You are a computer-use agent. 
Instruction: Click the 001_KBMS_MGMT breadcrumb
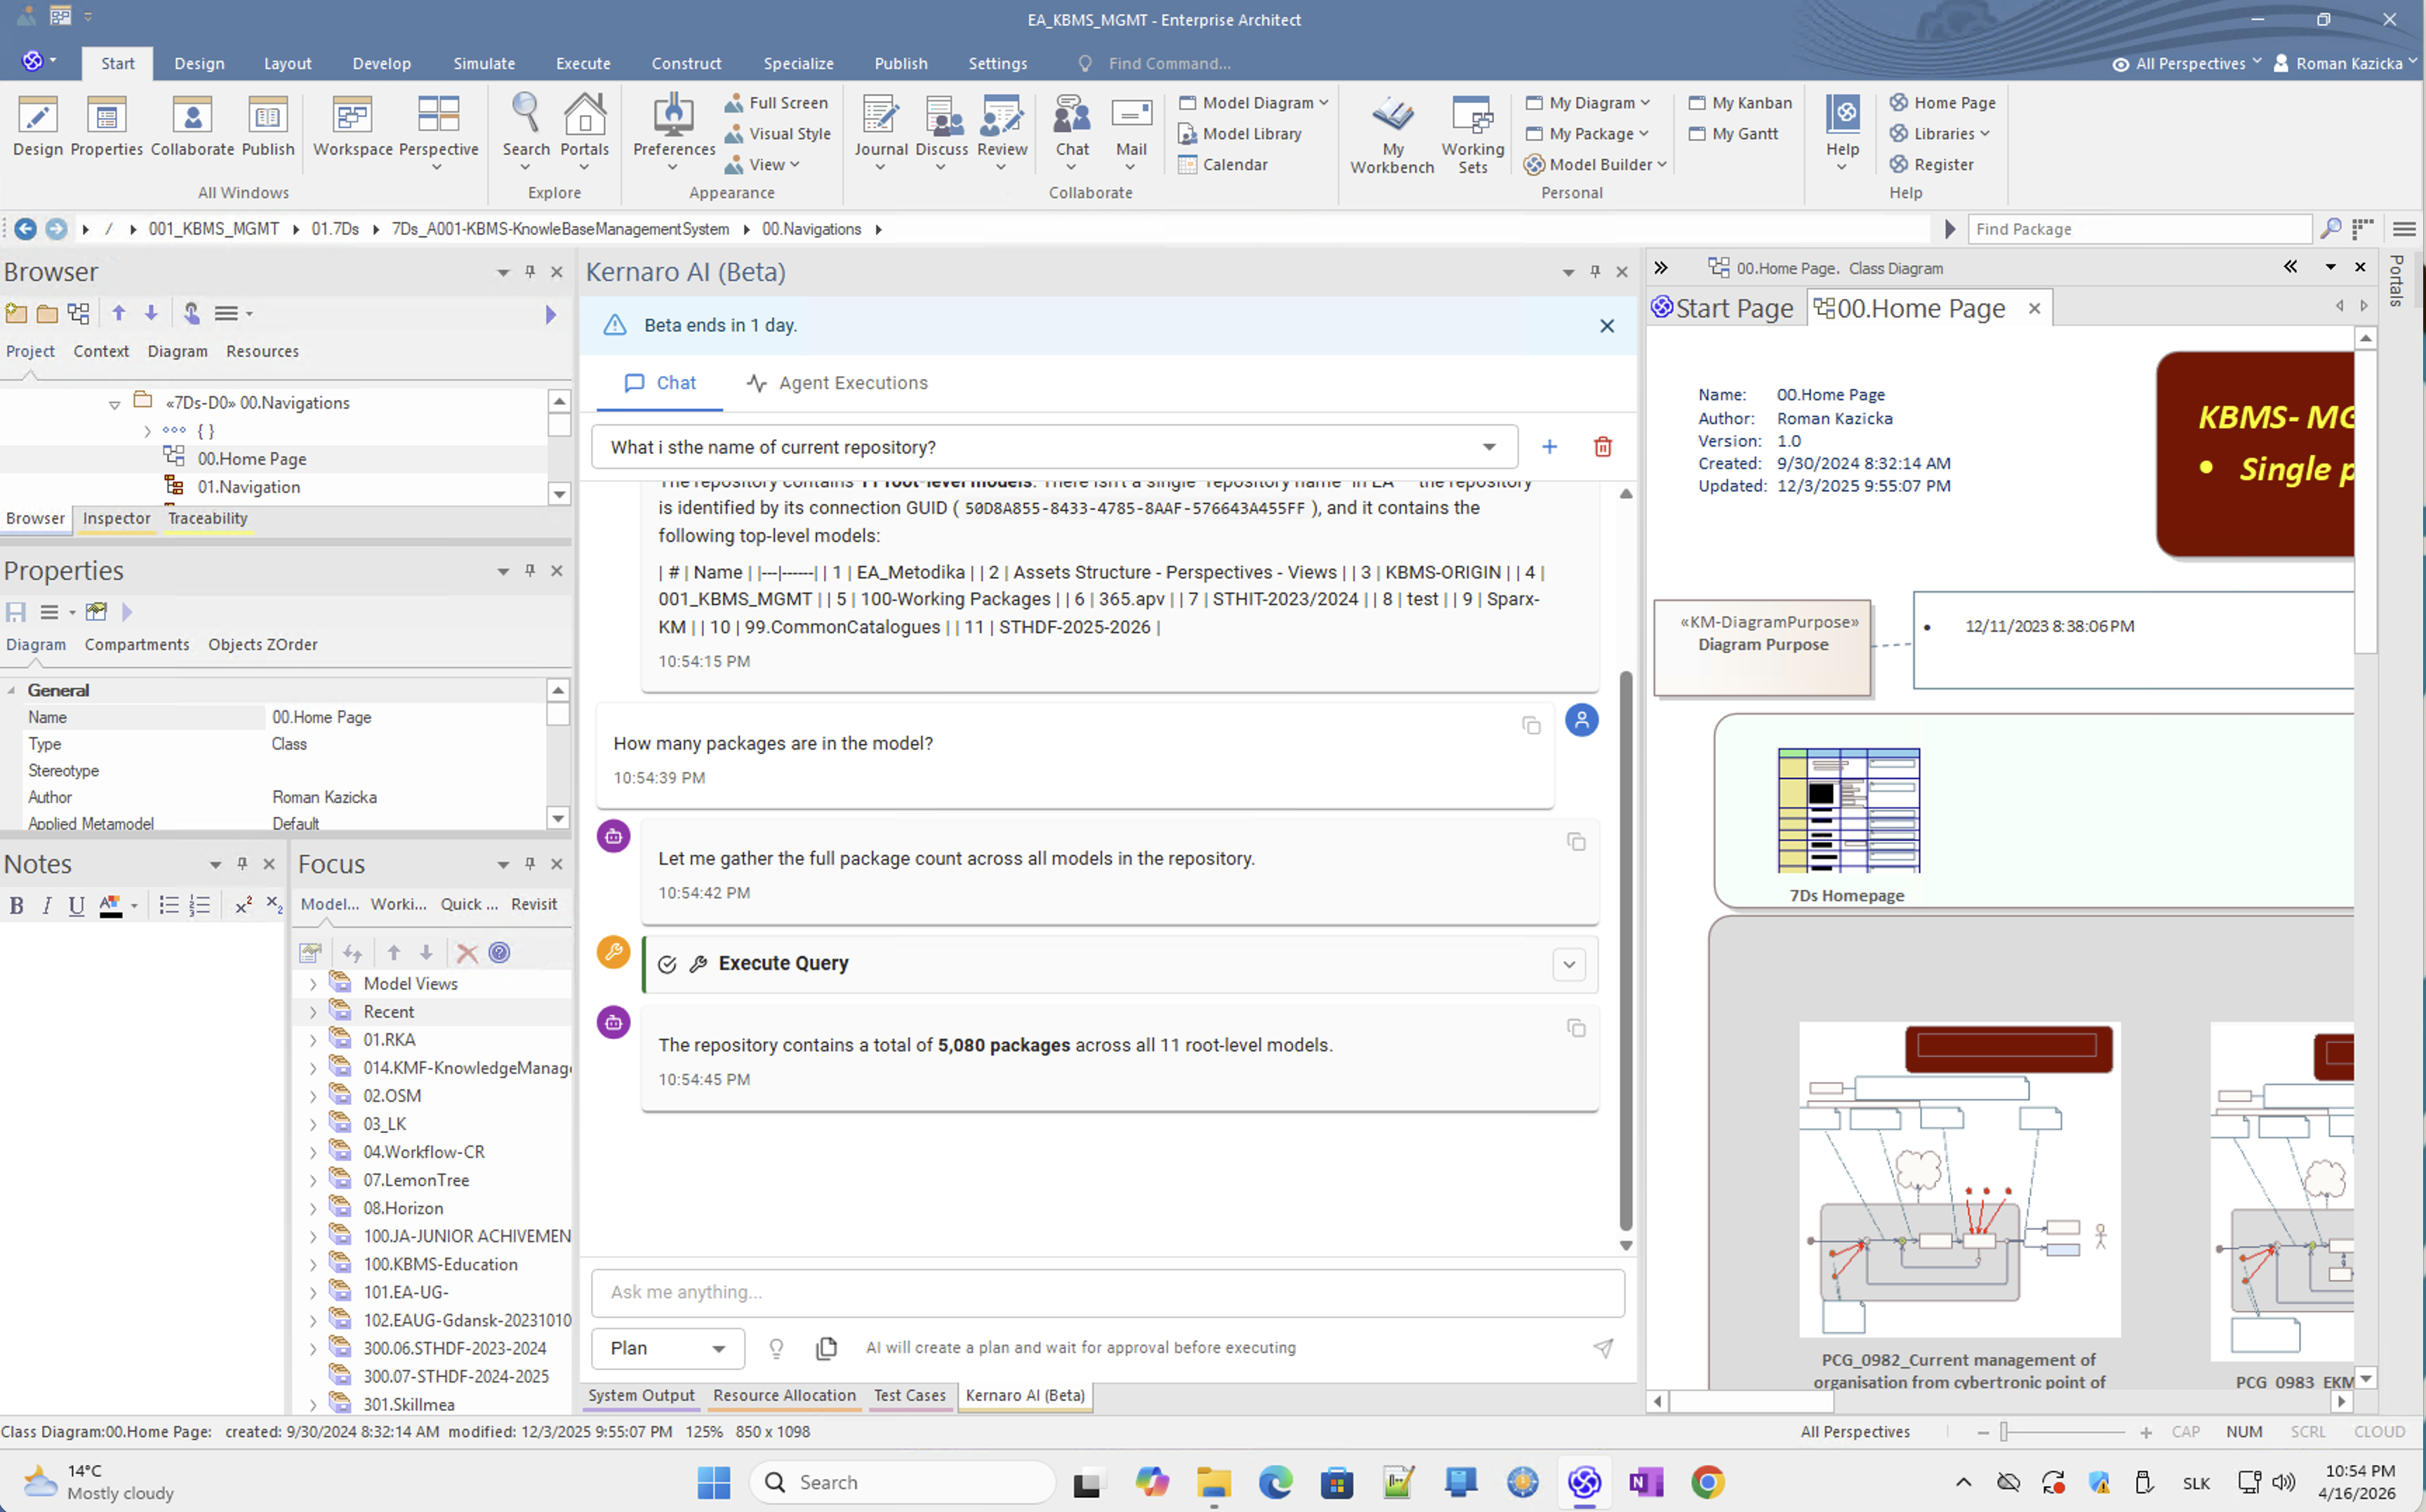coord(214,229)
